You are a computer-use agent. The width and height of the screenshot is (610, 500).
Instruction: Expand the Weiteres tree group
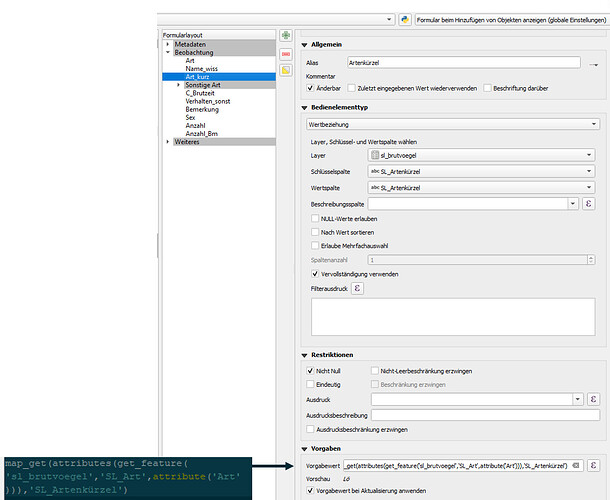168,142
